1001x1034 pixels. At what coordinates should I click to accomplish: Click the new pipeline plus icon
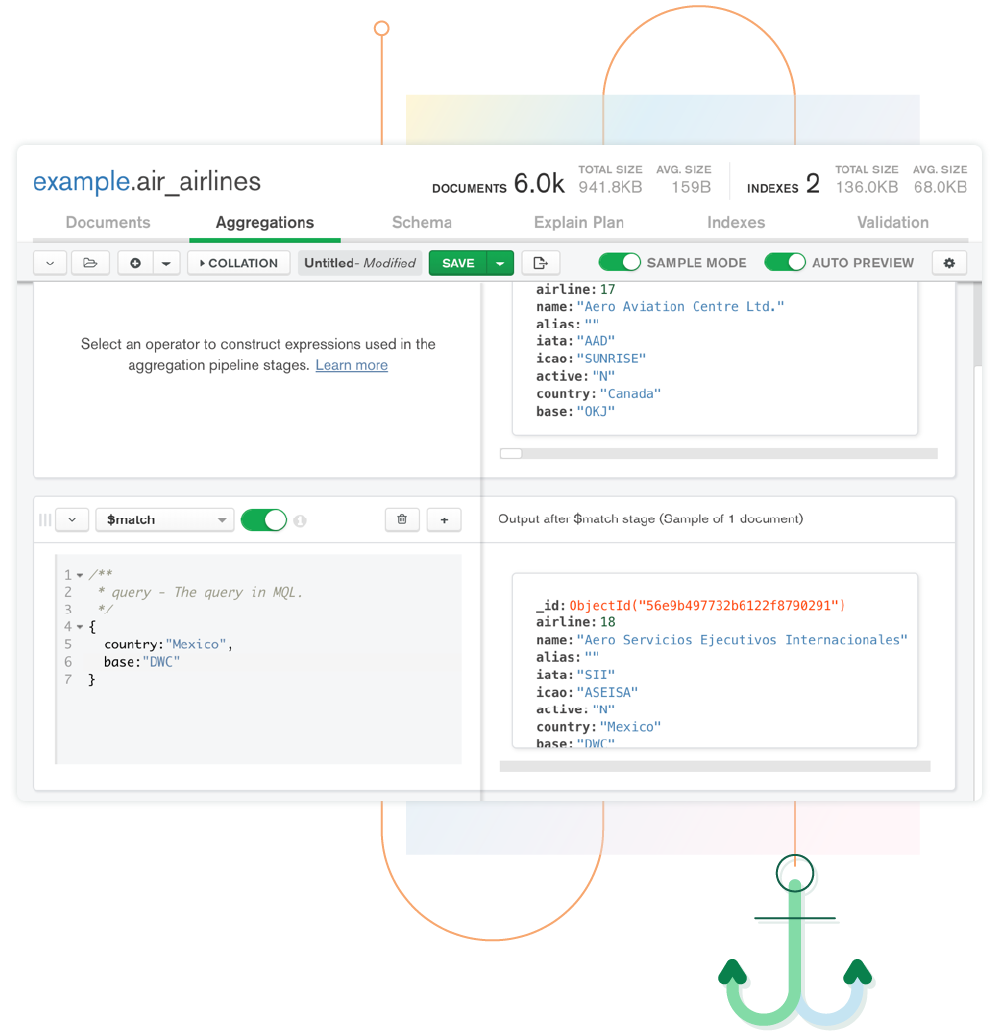tap(135, 262)
